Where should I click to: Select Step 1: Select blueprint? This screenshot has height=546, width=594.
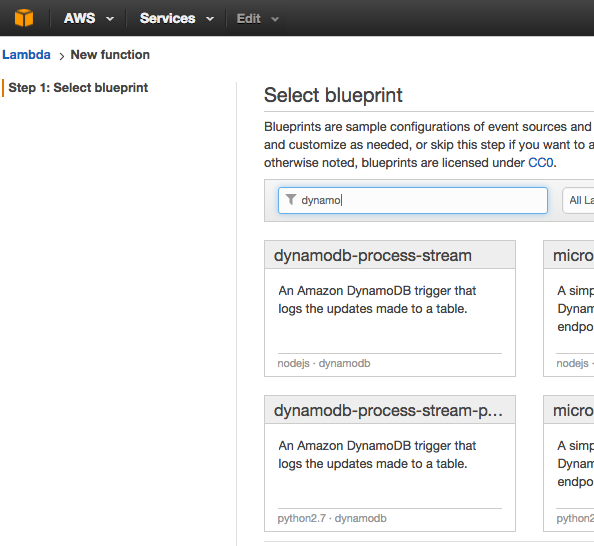coord(78,88)
